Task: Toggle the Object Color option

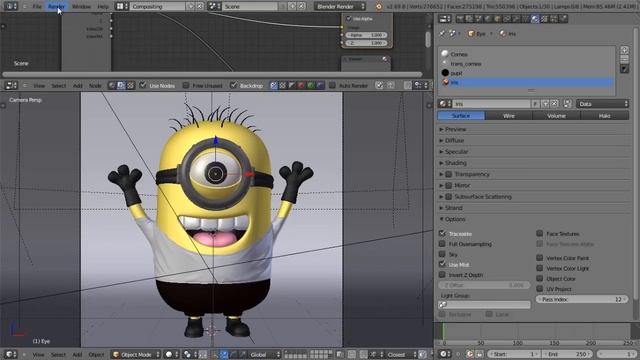Action: click(540, 278)
